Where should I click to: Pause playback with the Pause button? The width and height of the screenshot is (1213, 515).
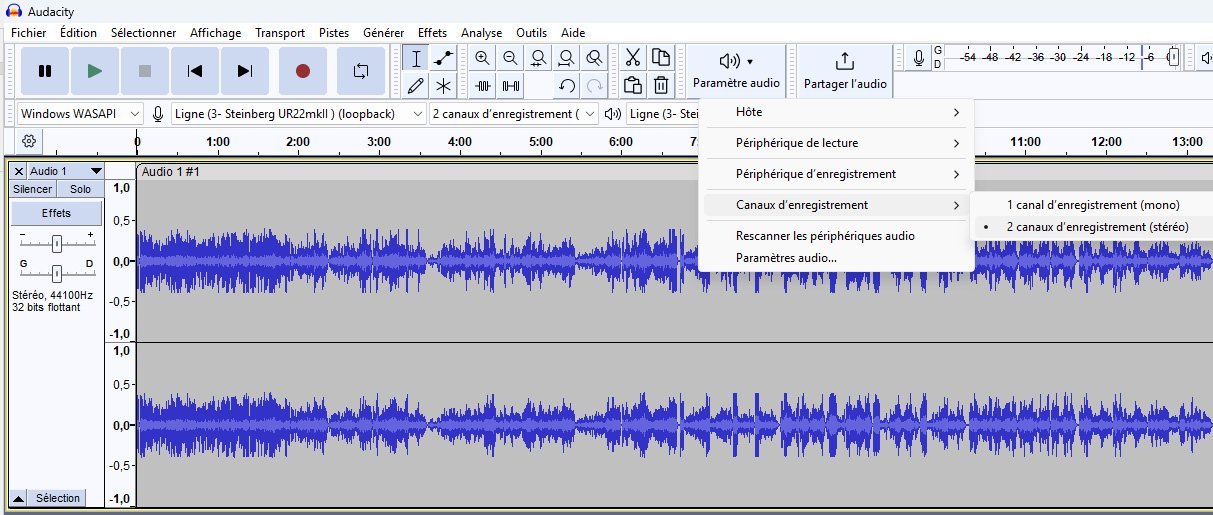coord(45,71)
